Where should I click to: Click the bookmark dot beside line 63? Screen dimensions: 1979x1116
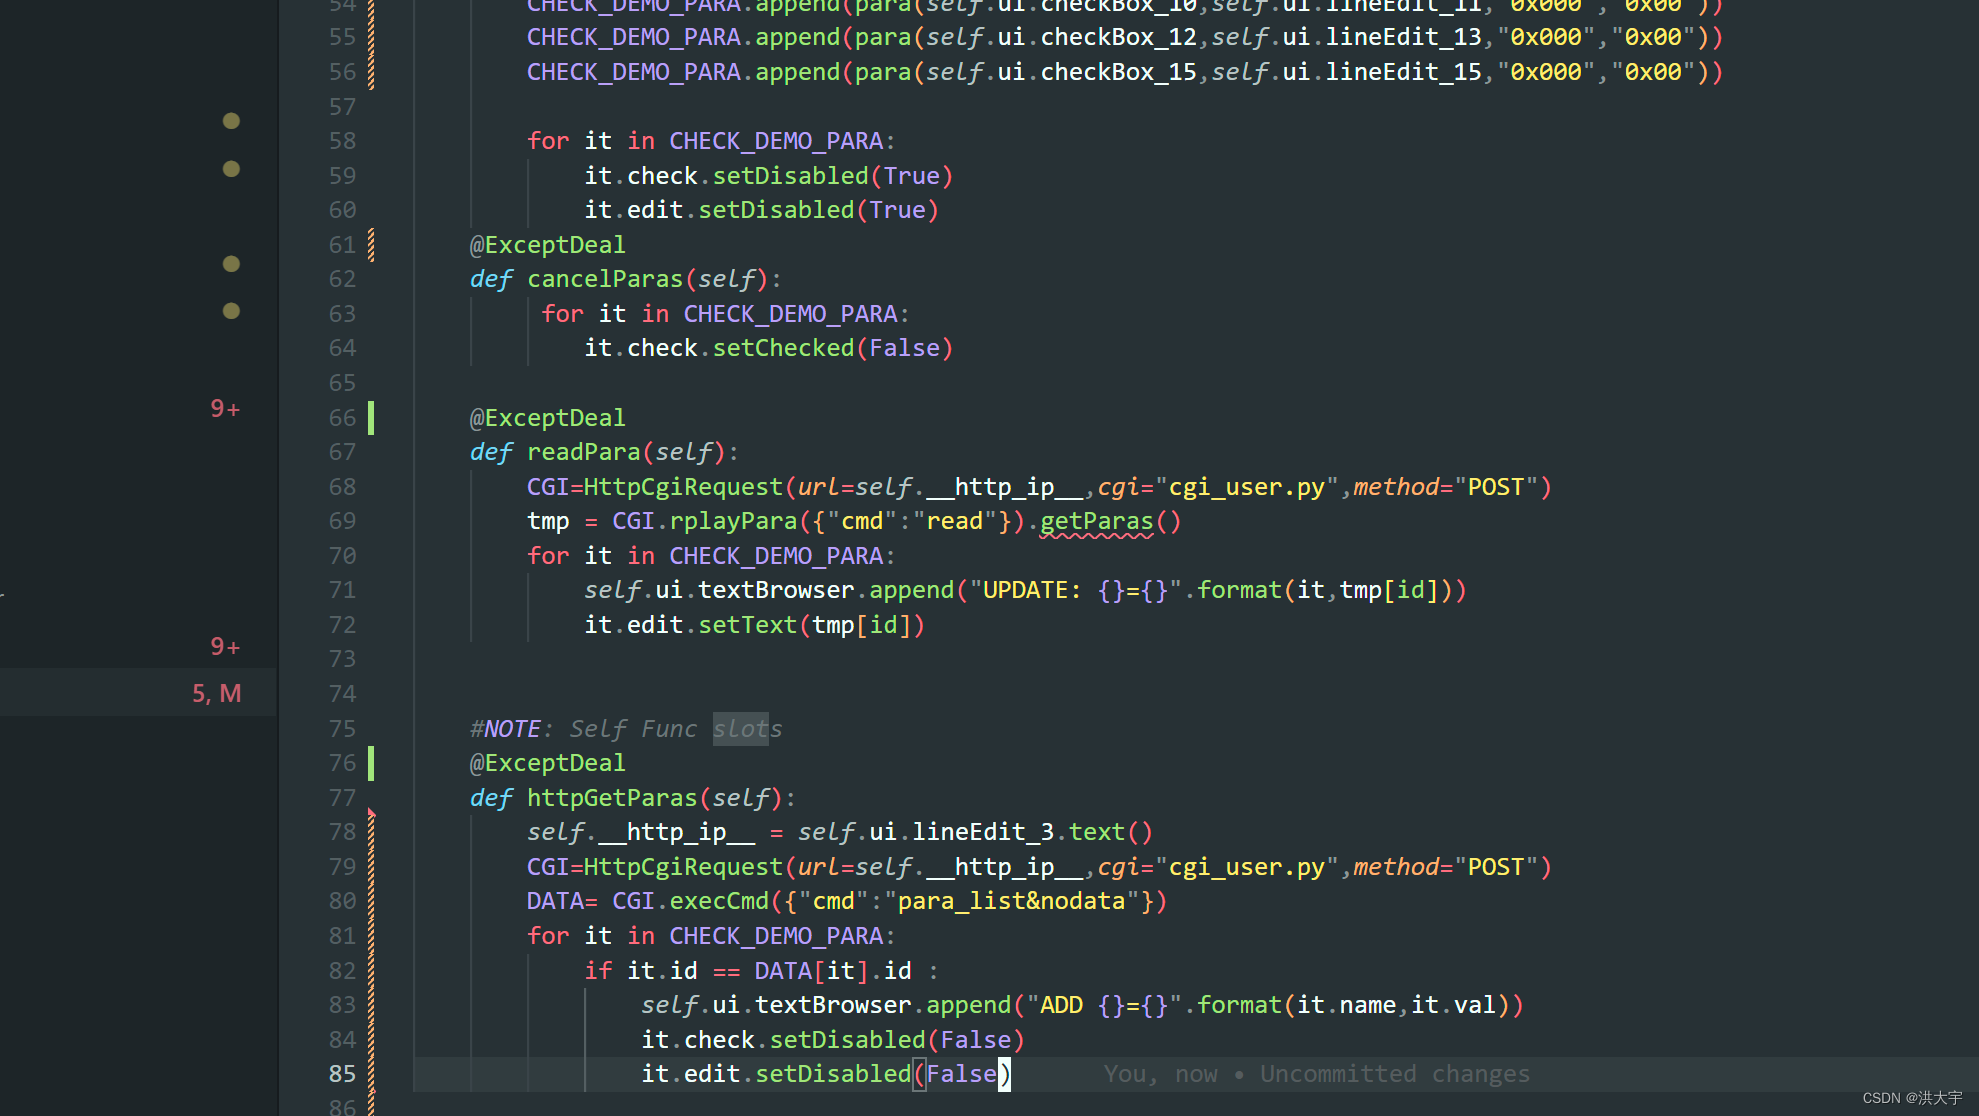tap(231, 311)
